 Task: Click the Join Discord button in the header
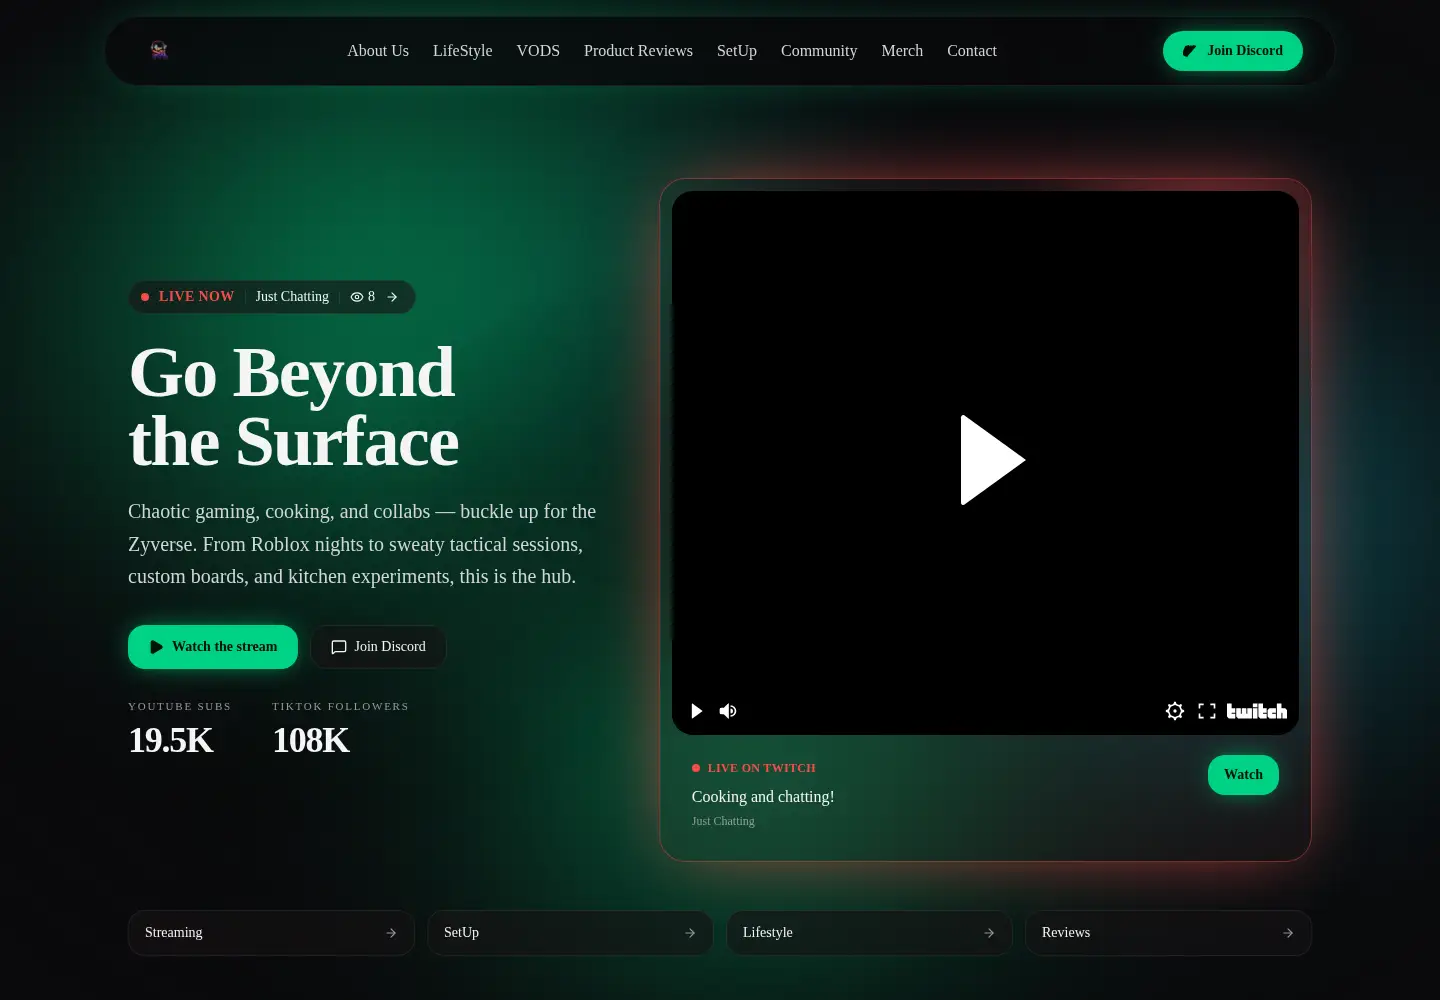click(1233, 51)
